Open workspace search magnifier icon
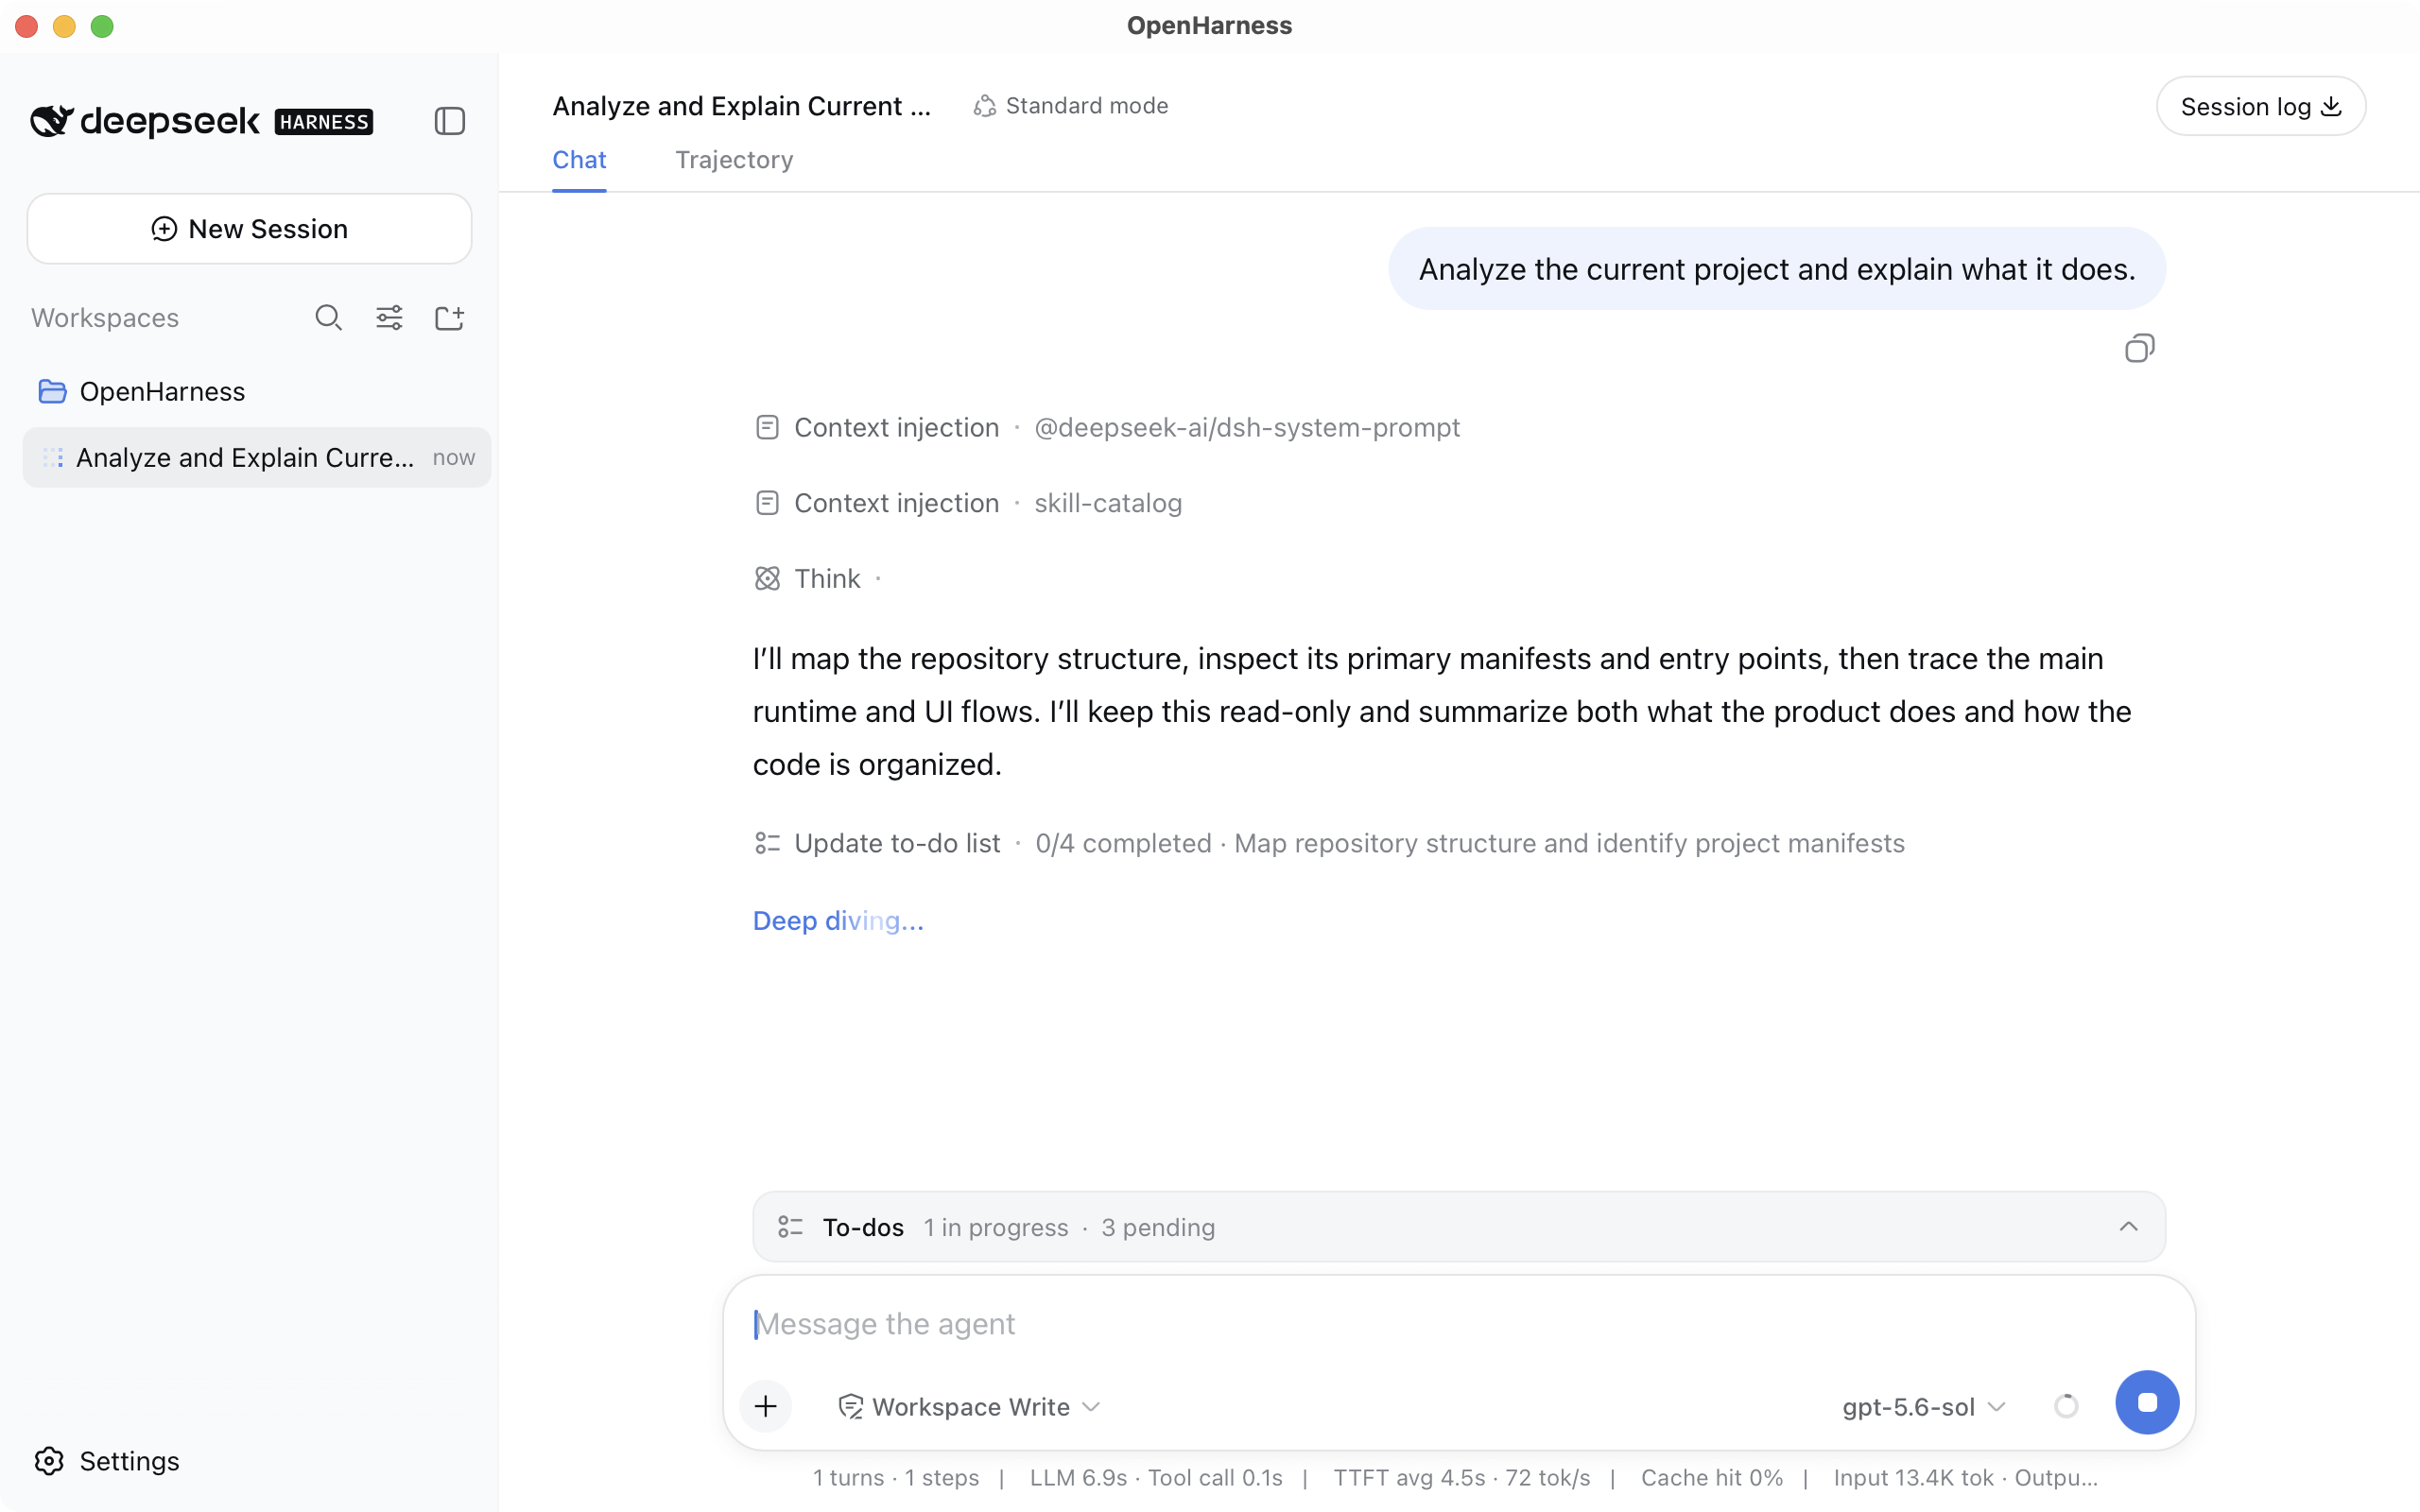 point(328,318)
